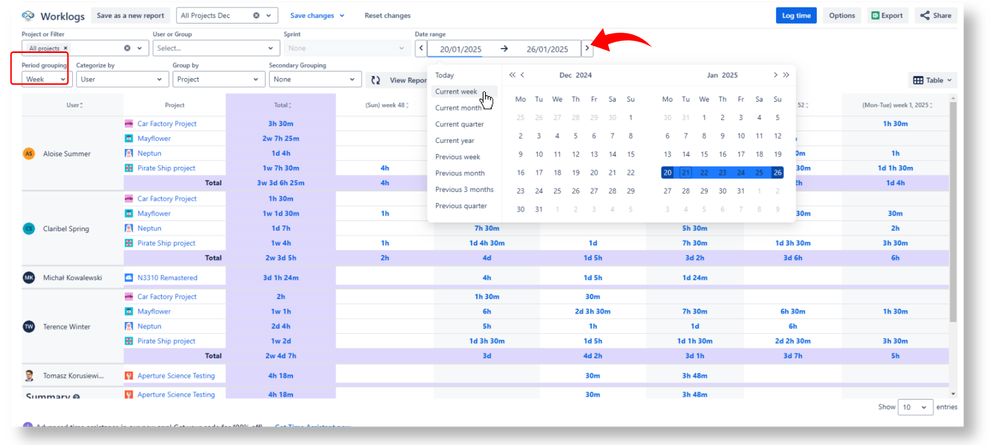This screenshot has height=445, width=999.
Task: Click the Options button
Action: pyautogui.click(x=842, y=15)
